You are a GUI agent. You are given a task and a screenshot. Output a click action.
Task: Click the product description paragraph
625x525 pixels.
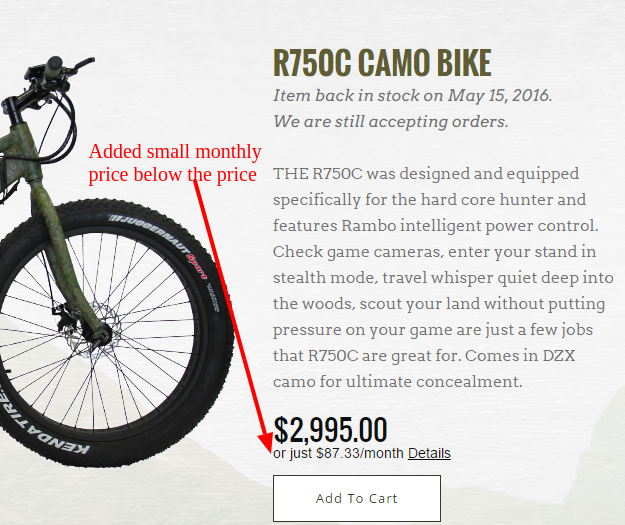point(443,277)
